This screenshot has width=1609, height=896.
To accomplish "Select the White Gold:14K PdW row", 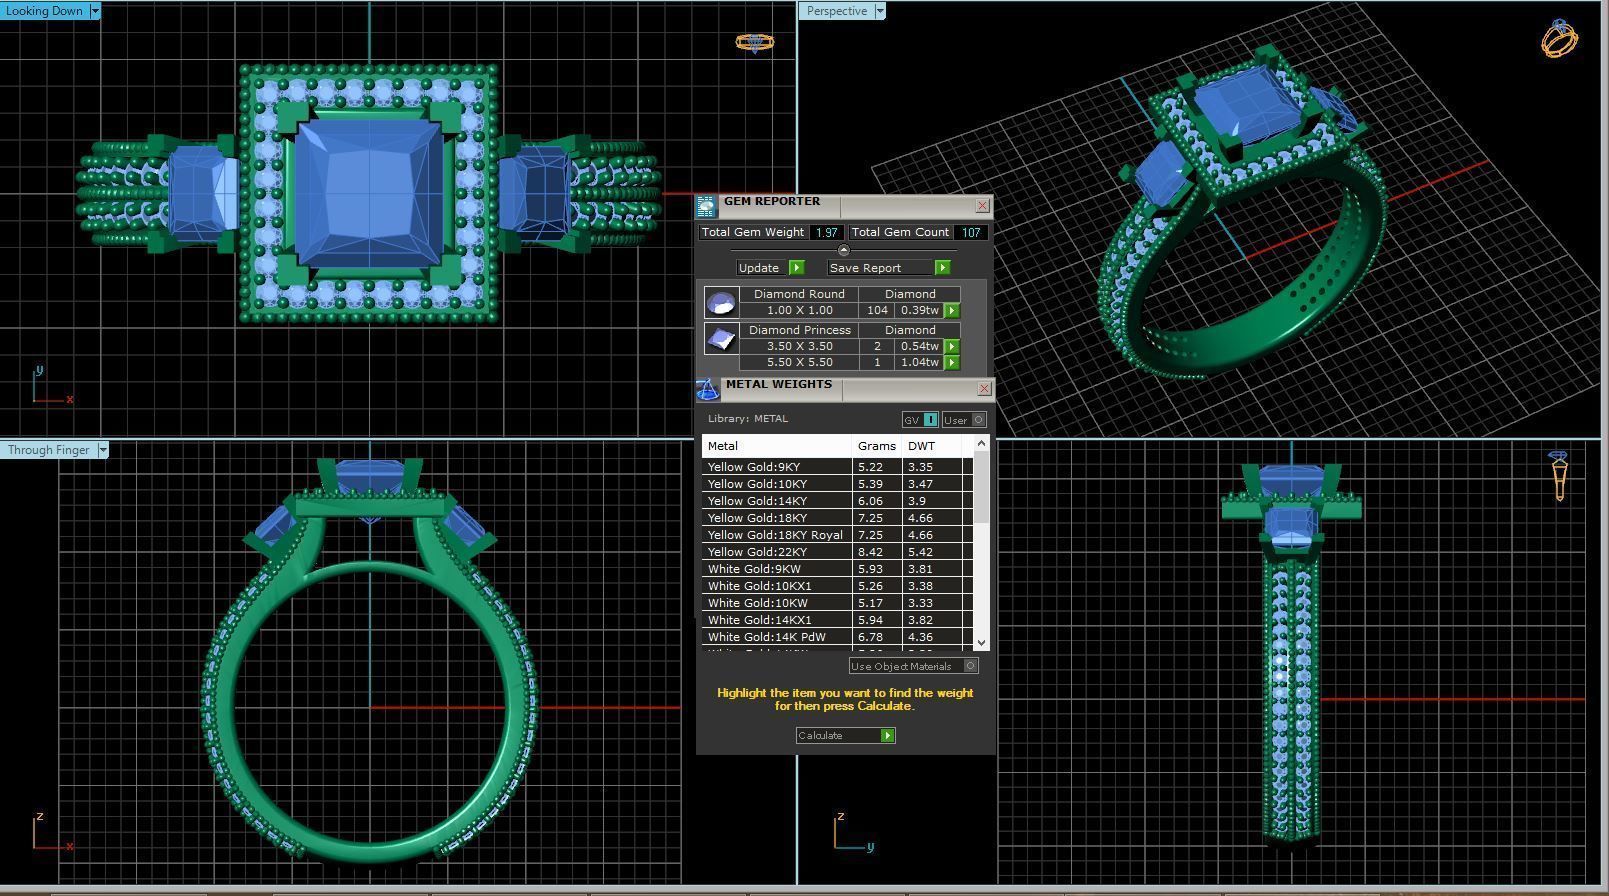I will click(837, 637).
